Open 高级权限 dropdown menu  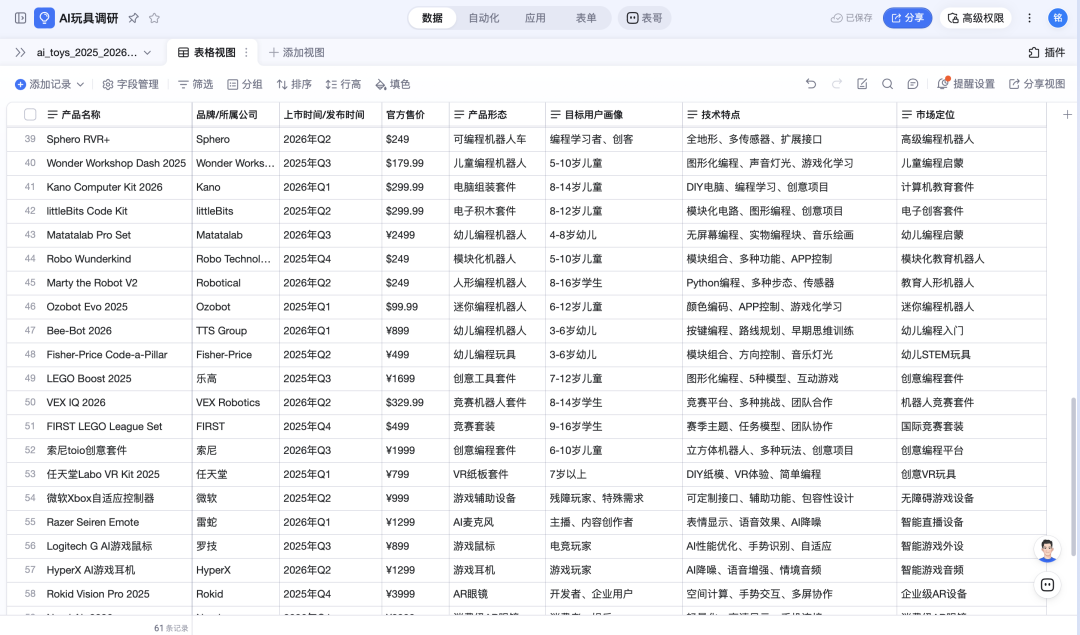(x=977, y=18)
